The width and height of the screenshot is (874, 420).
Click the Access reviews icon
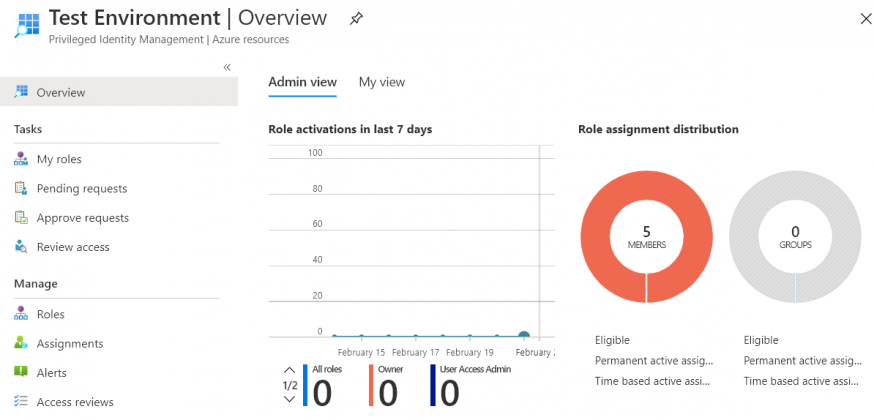21,402
